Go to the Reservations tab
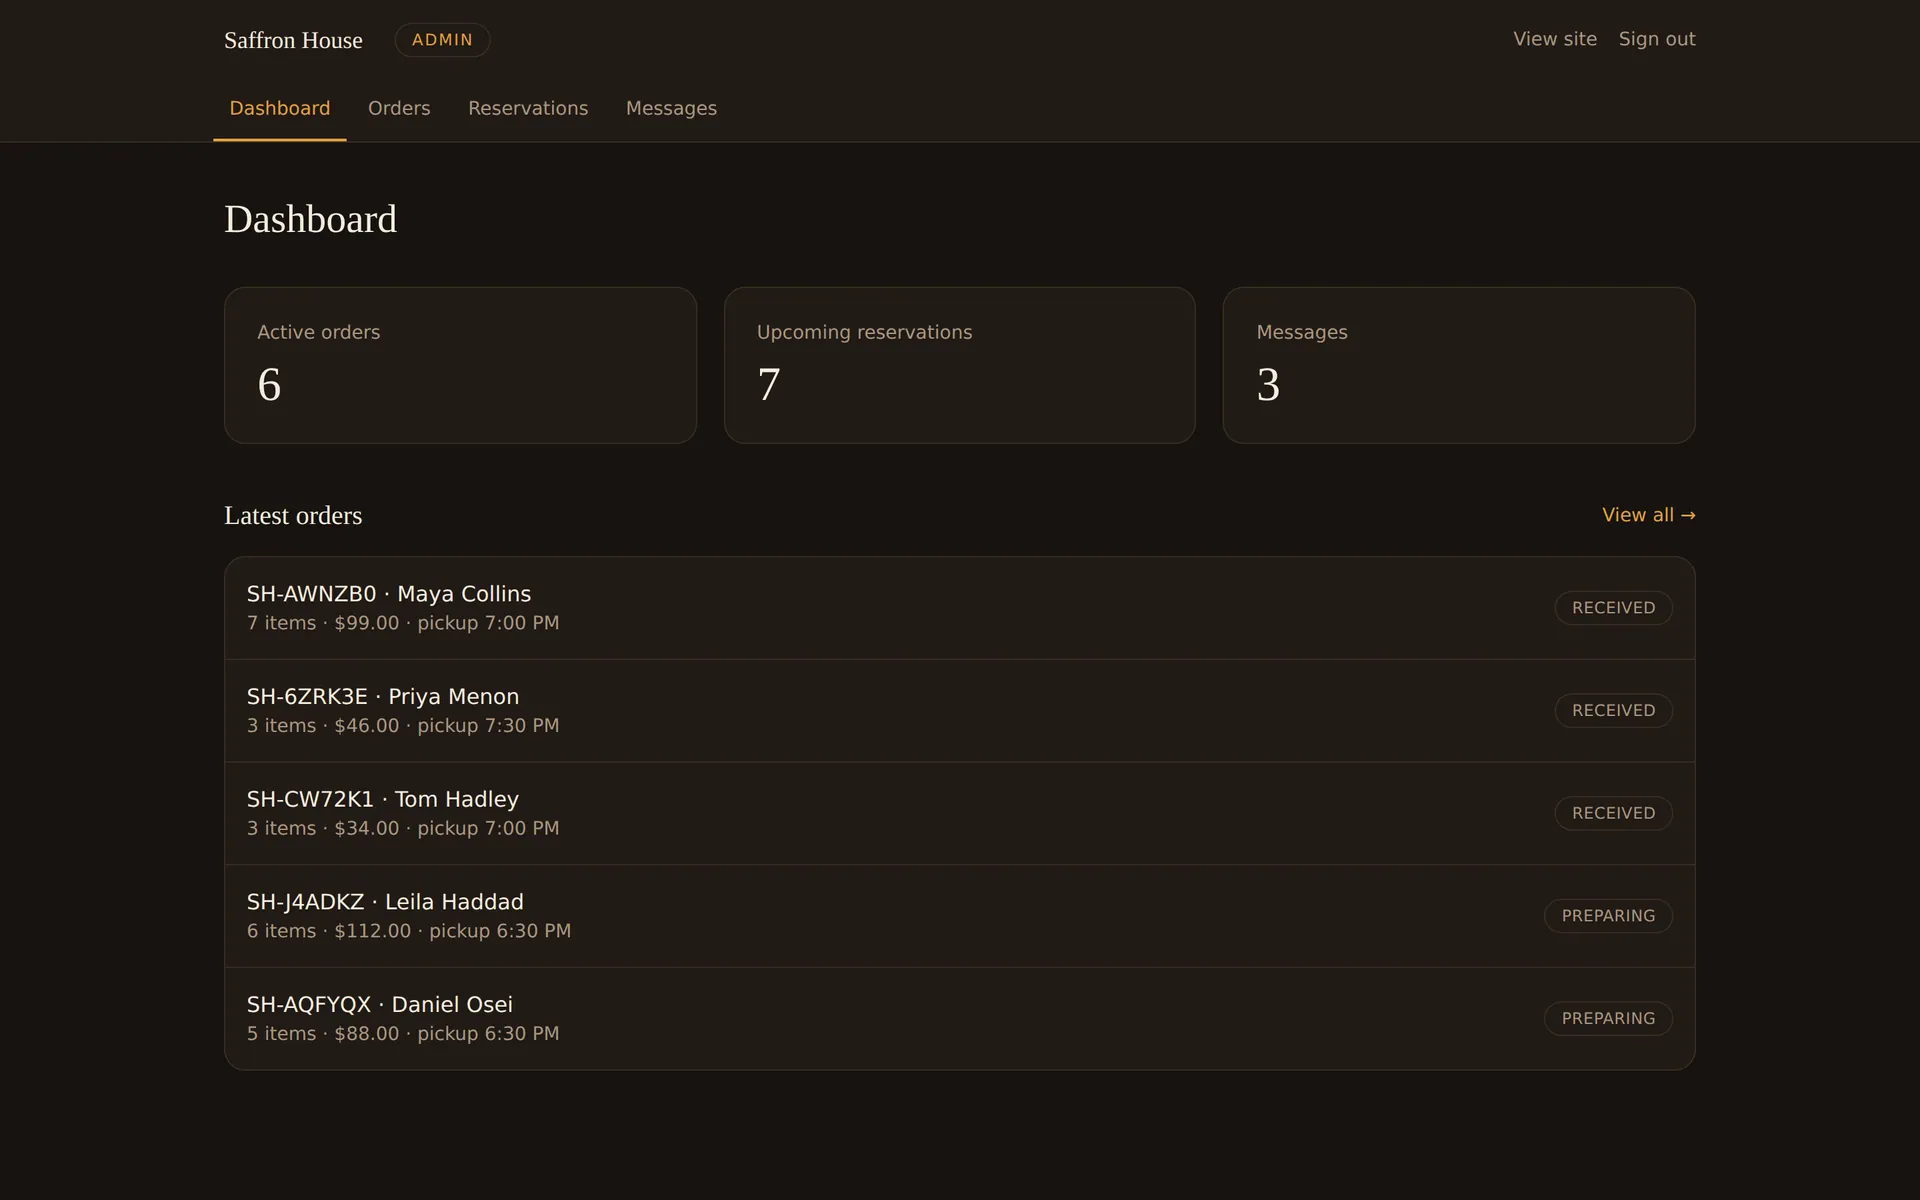Image resolution: width=1920 pixels, height=1200 pixels. [x=528, y=108]
